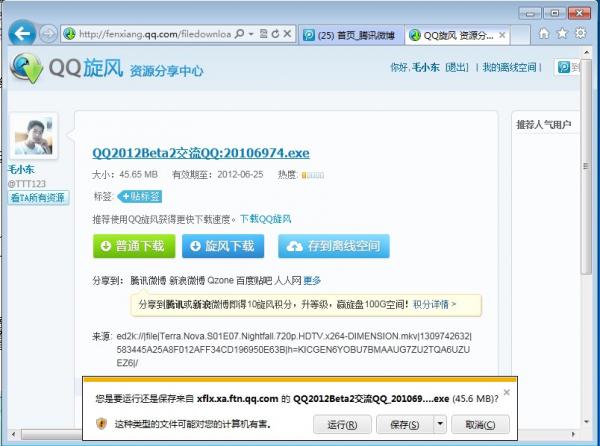Click the @TTT123 handle text
The image size is (600, 446).
coord(27,184)
